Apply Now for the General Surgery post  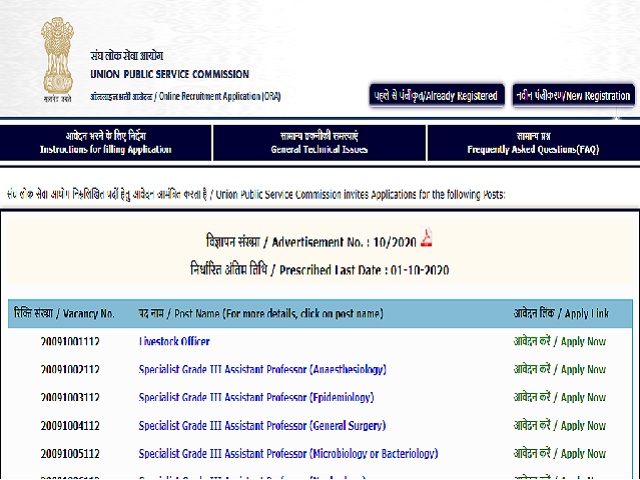[560, 426]
